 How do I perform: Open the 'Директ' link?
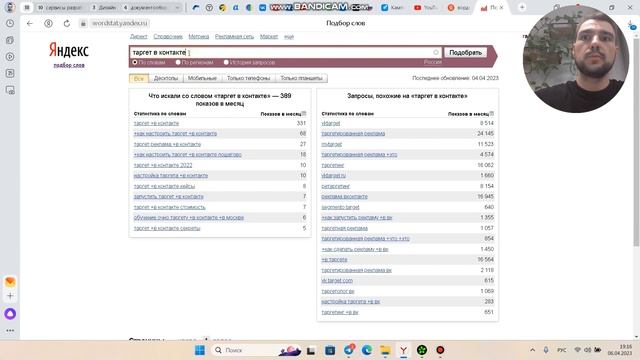(139, 37)
